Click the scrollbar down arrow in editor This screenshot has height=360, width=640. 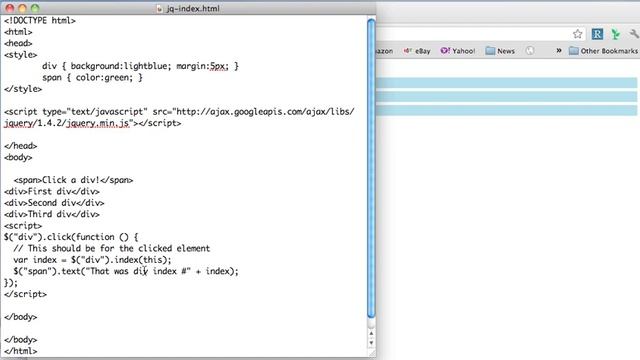tap(371, 343)
